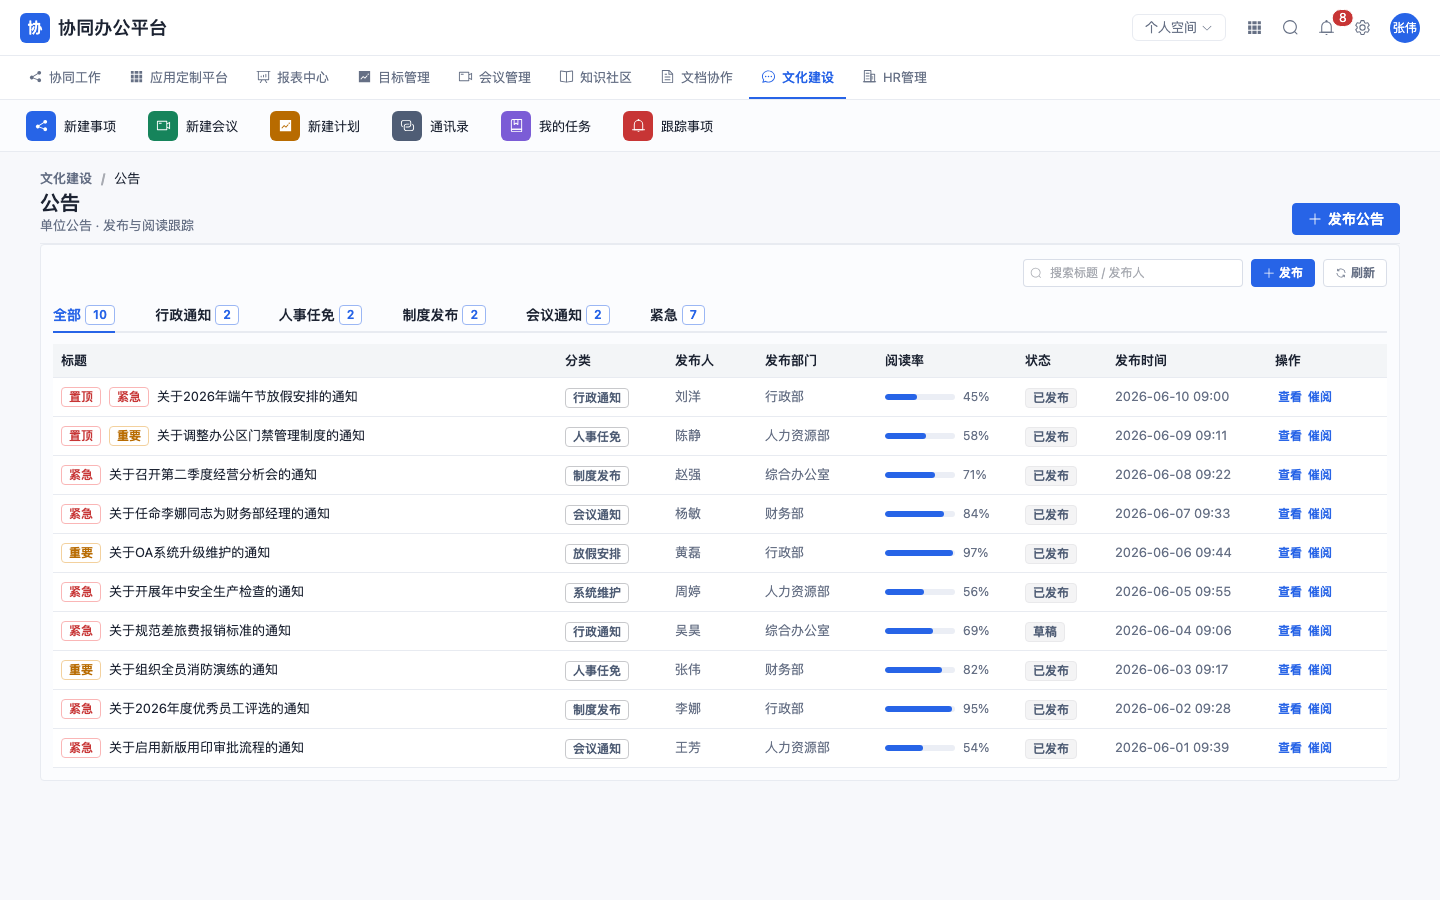Switch to the 行政通知 tab
Viewport: 1440px width, 900px height.
197,315
